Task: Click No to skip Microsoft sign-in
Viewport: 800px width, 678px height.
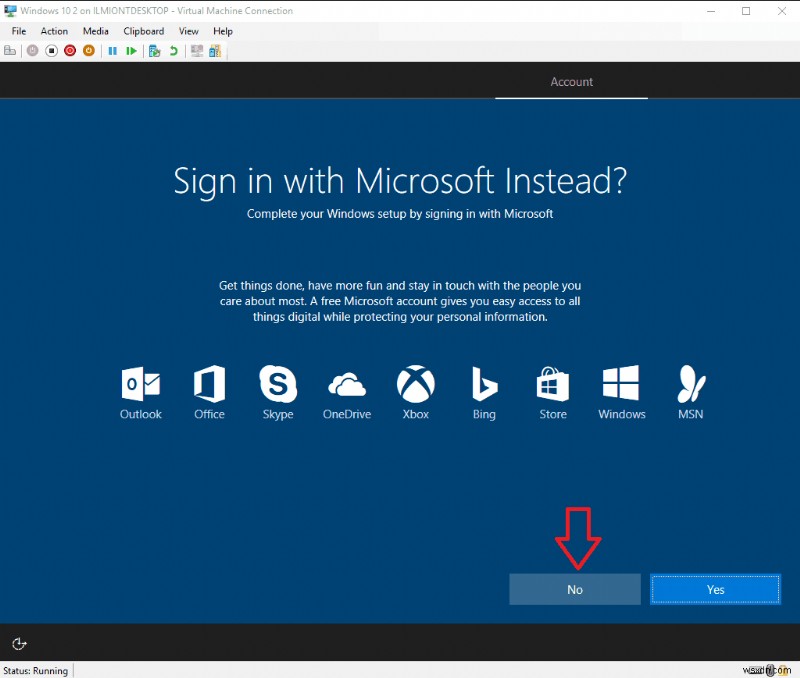Action: click(574, 589)
